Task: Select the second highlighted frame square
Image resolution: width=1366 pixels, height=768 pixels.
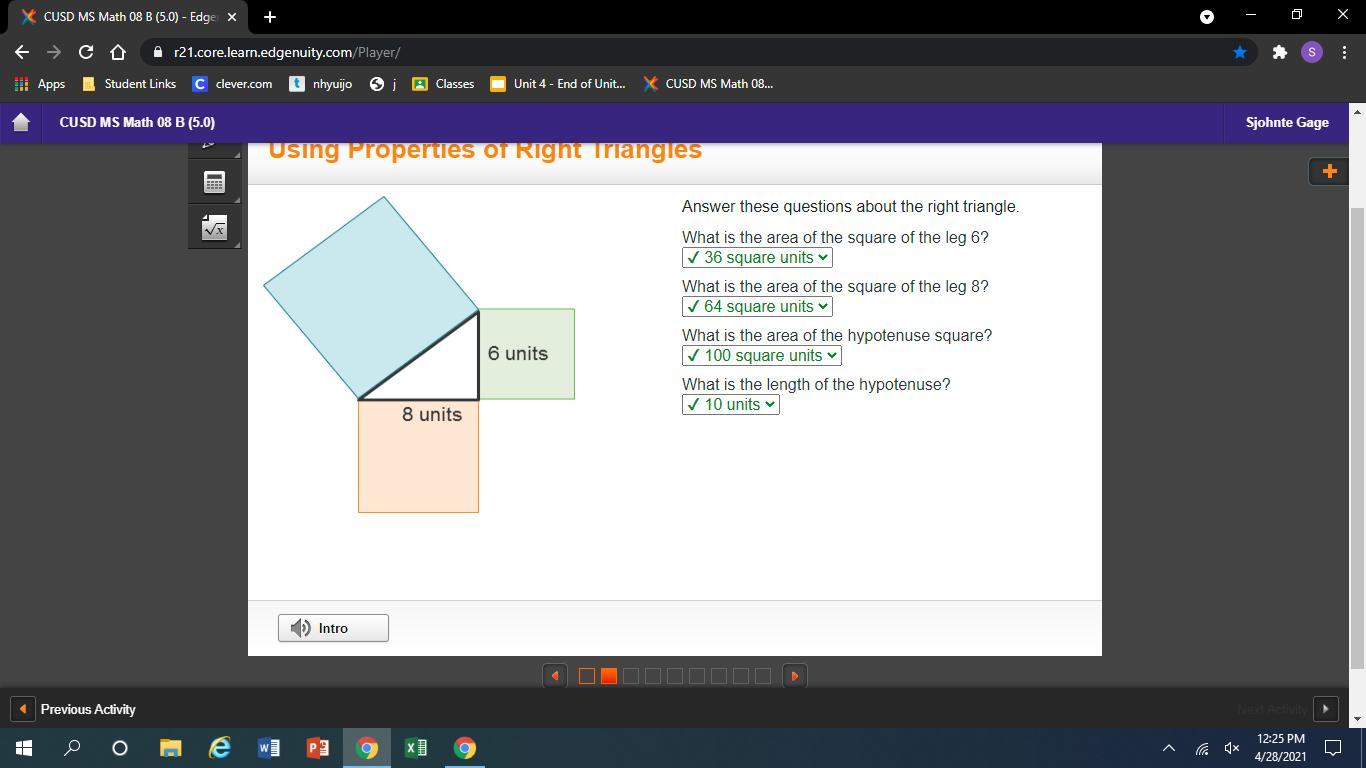Action: click(x=609, y=676)
